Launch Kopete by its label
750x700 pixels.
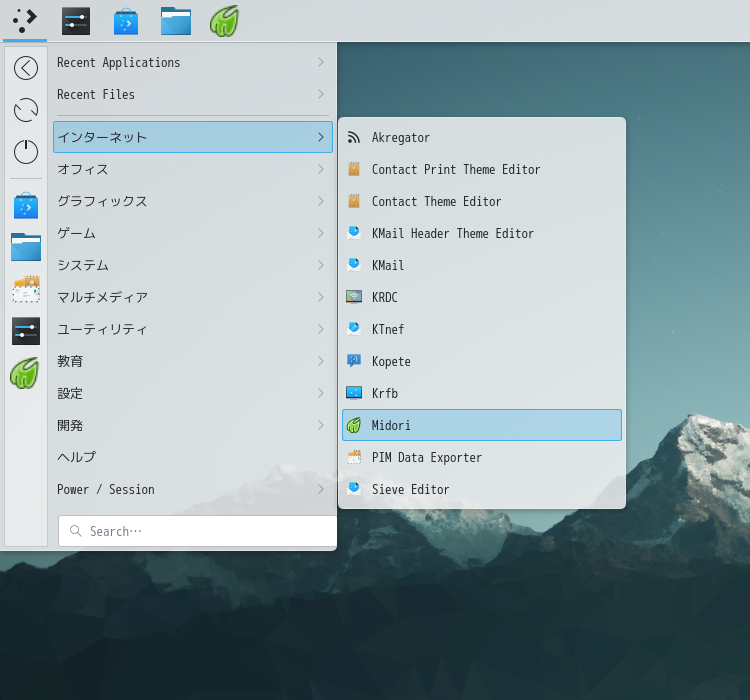391,362
